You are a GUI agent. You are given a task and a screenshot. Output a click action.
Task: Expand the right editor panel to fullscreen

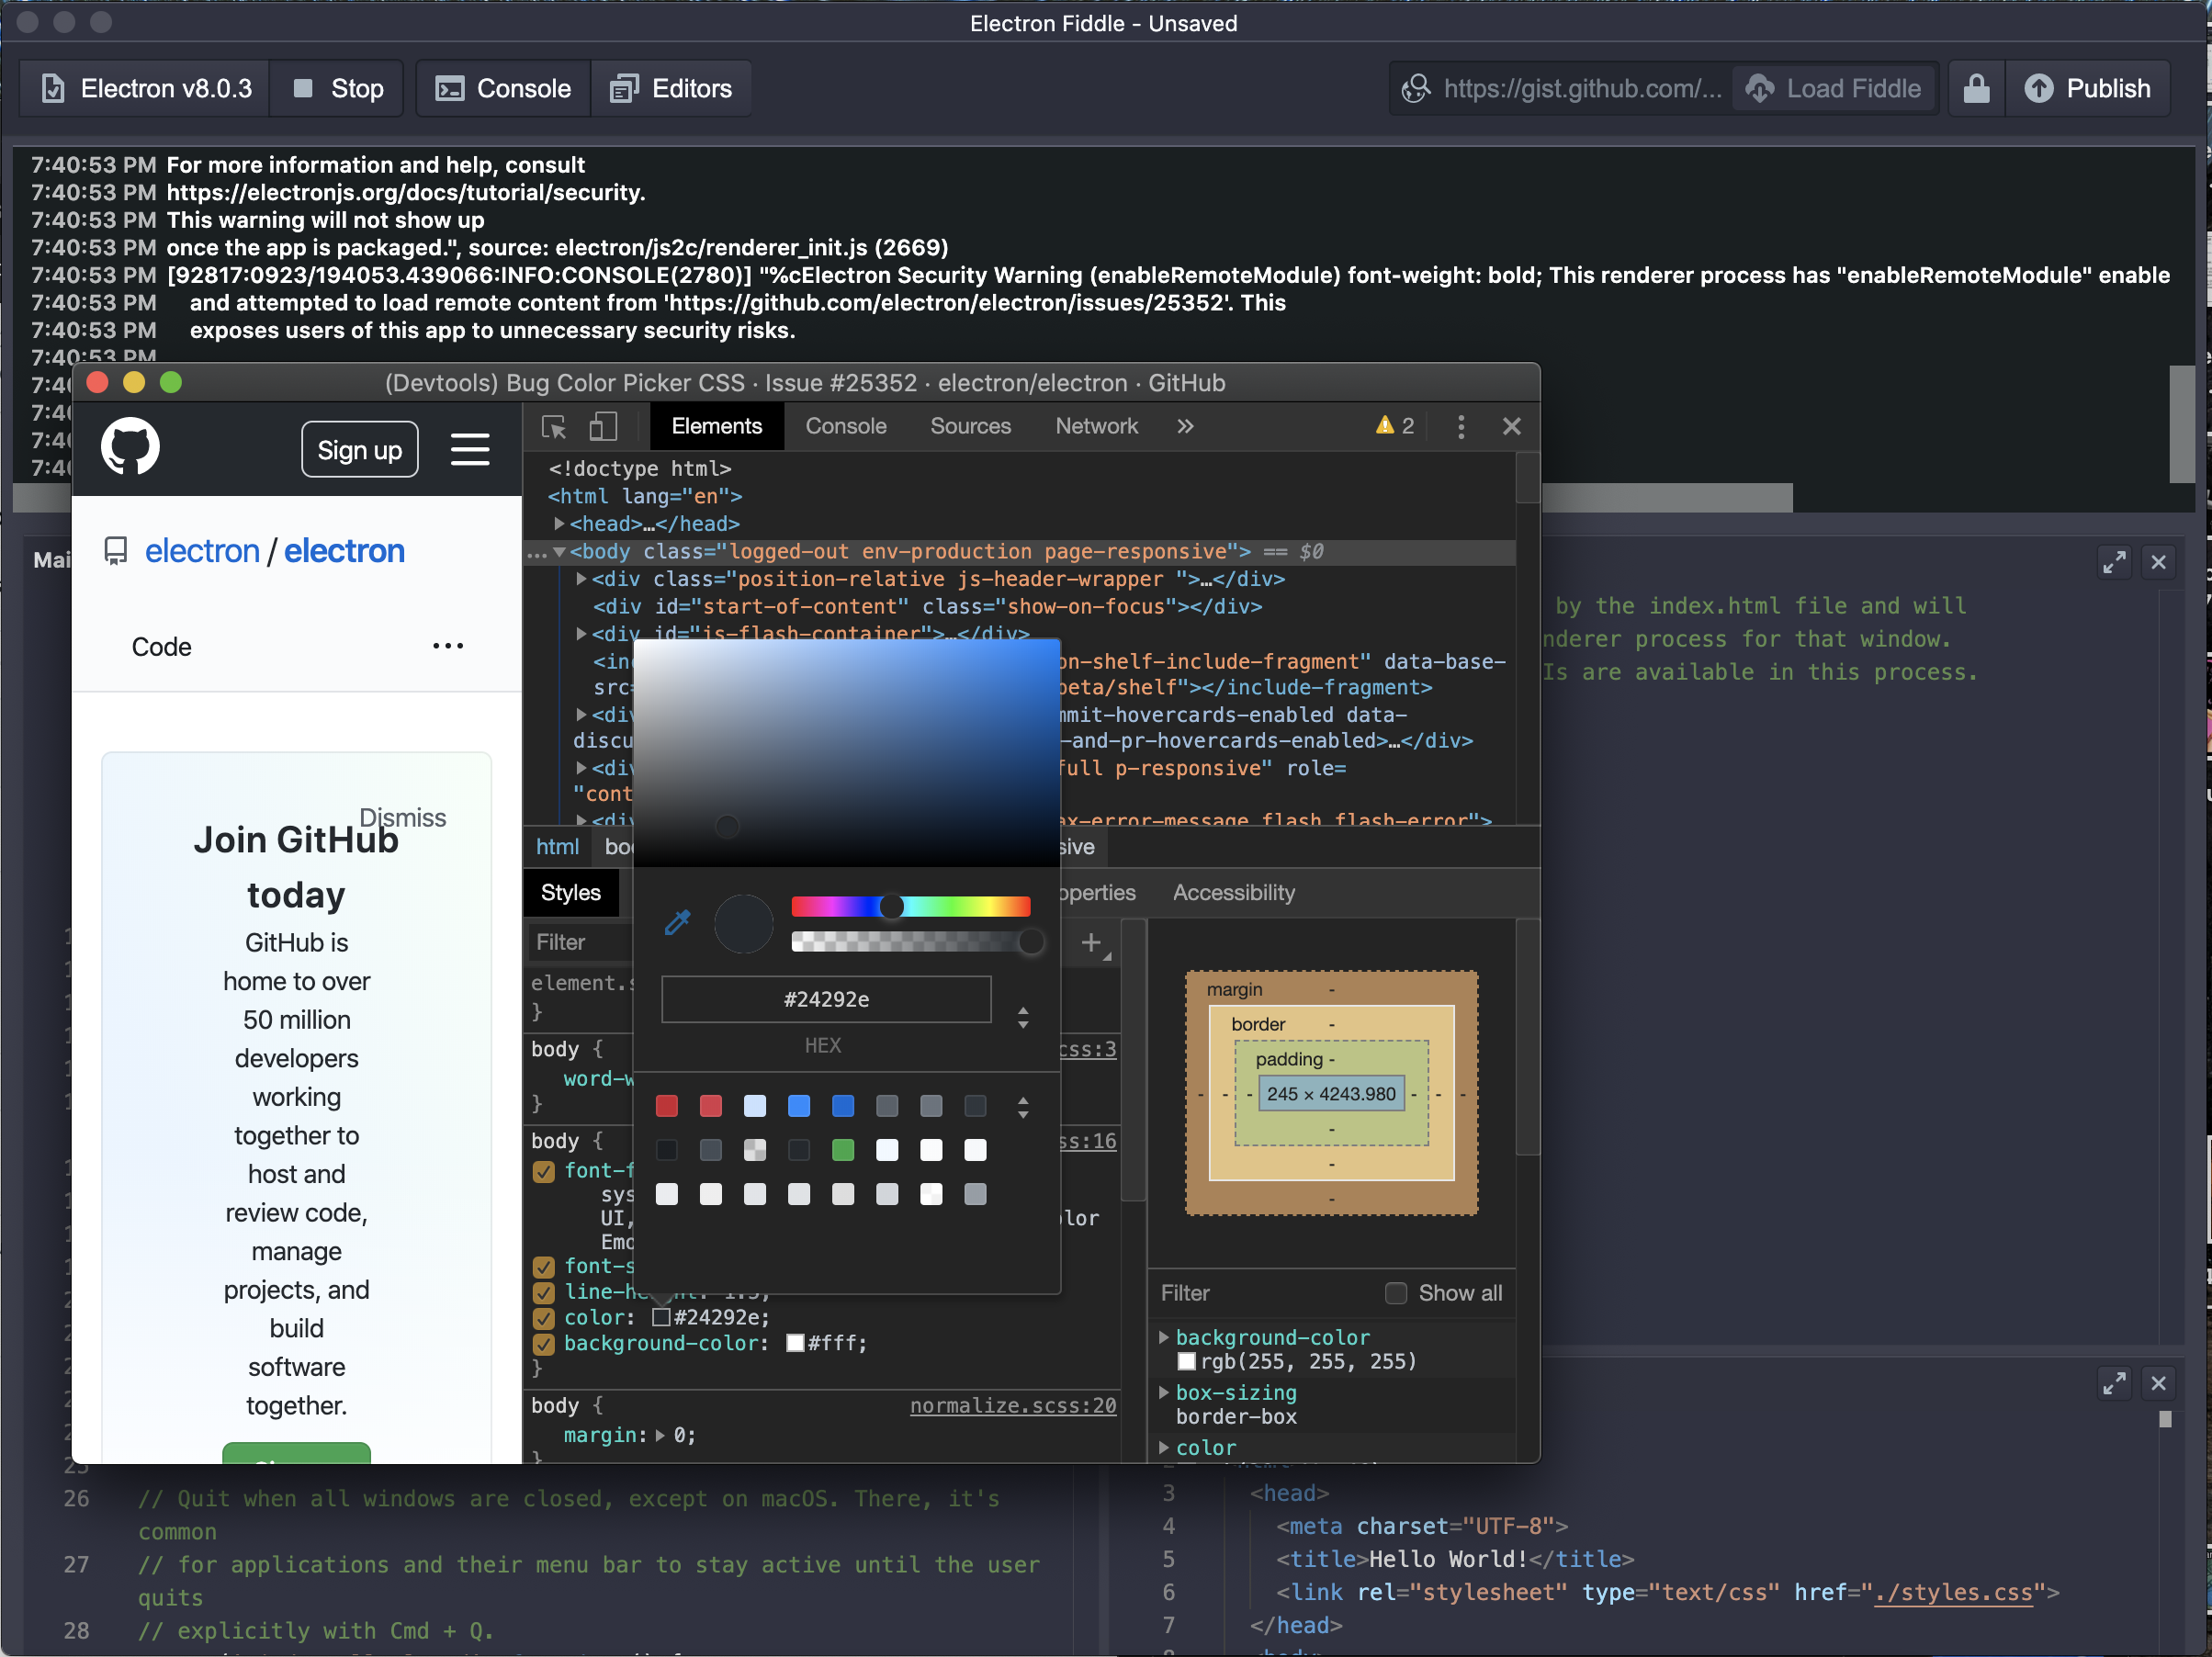(2114, 562)
